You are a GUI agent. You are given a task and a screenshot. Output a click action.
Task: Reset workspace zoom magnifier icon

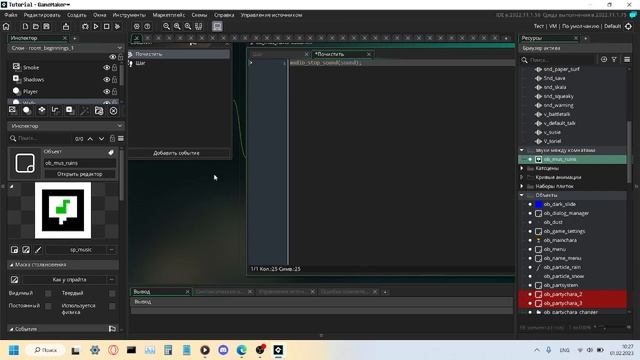188,27
